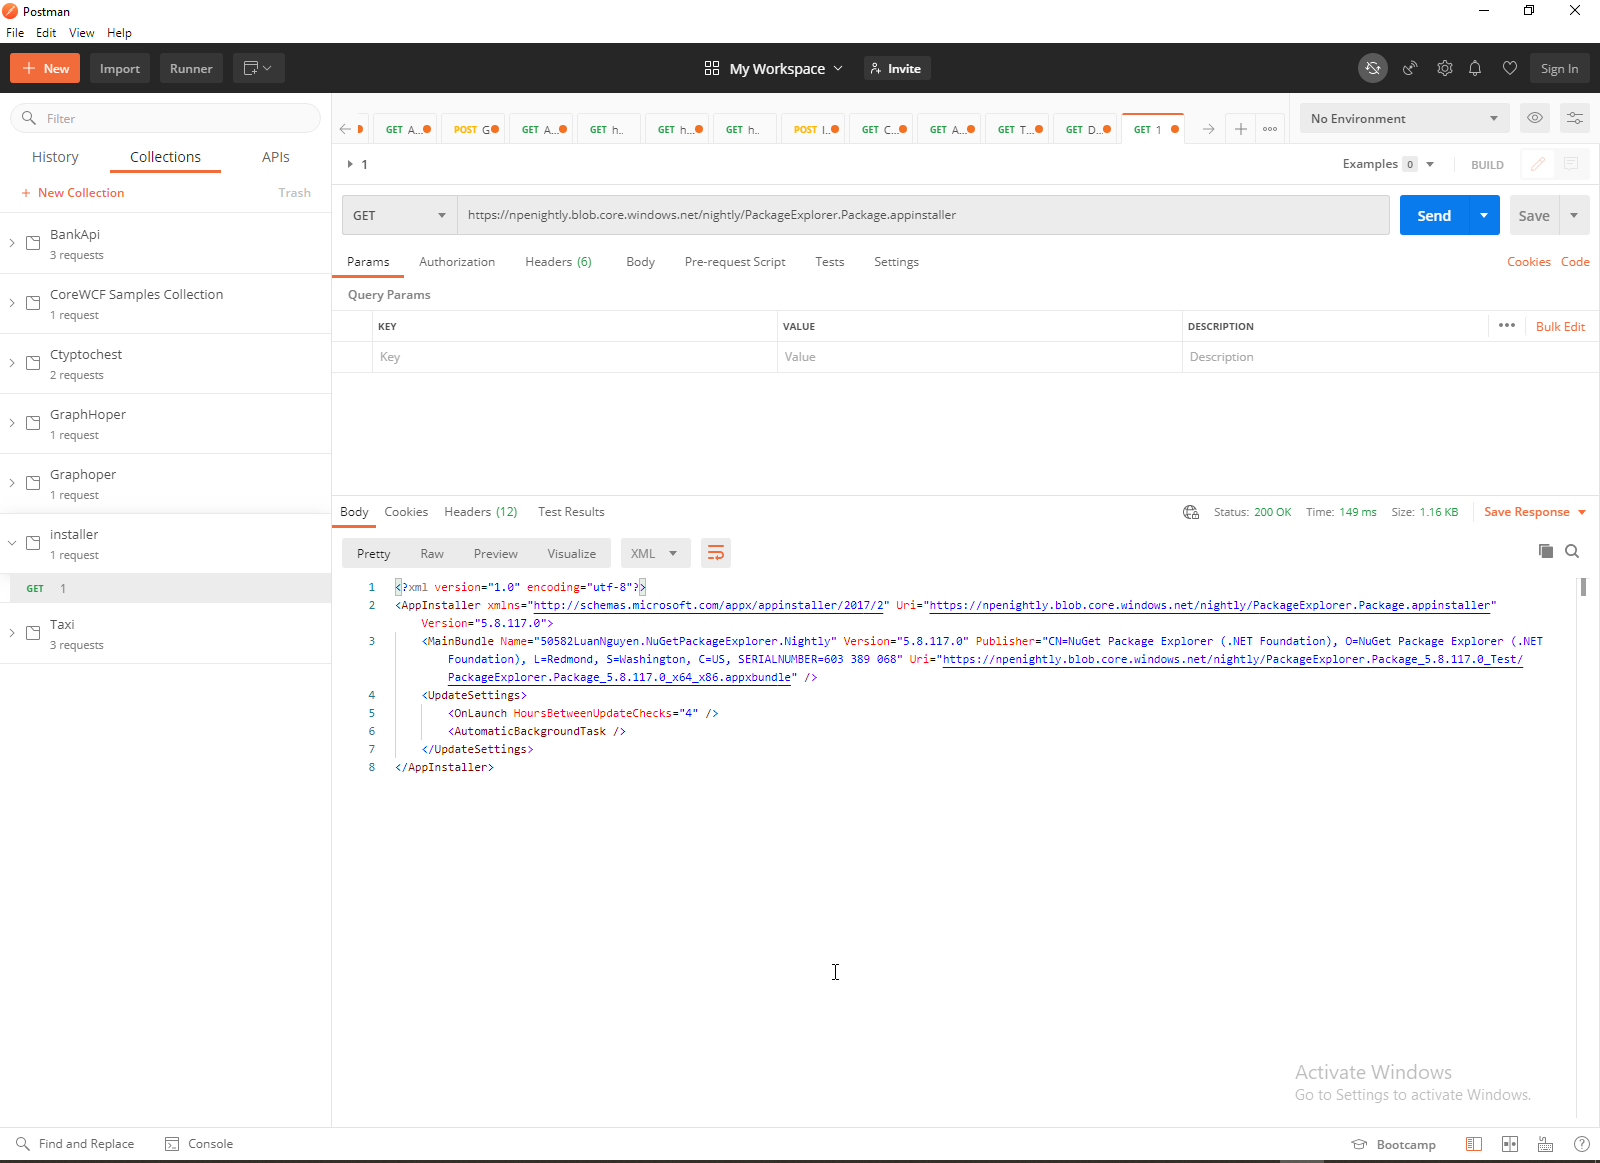Viewport: 1600px width, 1163px height.
Task: Expand the Ctyptochest collection
Action: [12, 363]
